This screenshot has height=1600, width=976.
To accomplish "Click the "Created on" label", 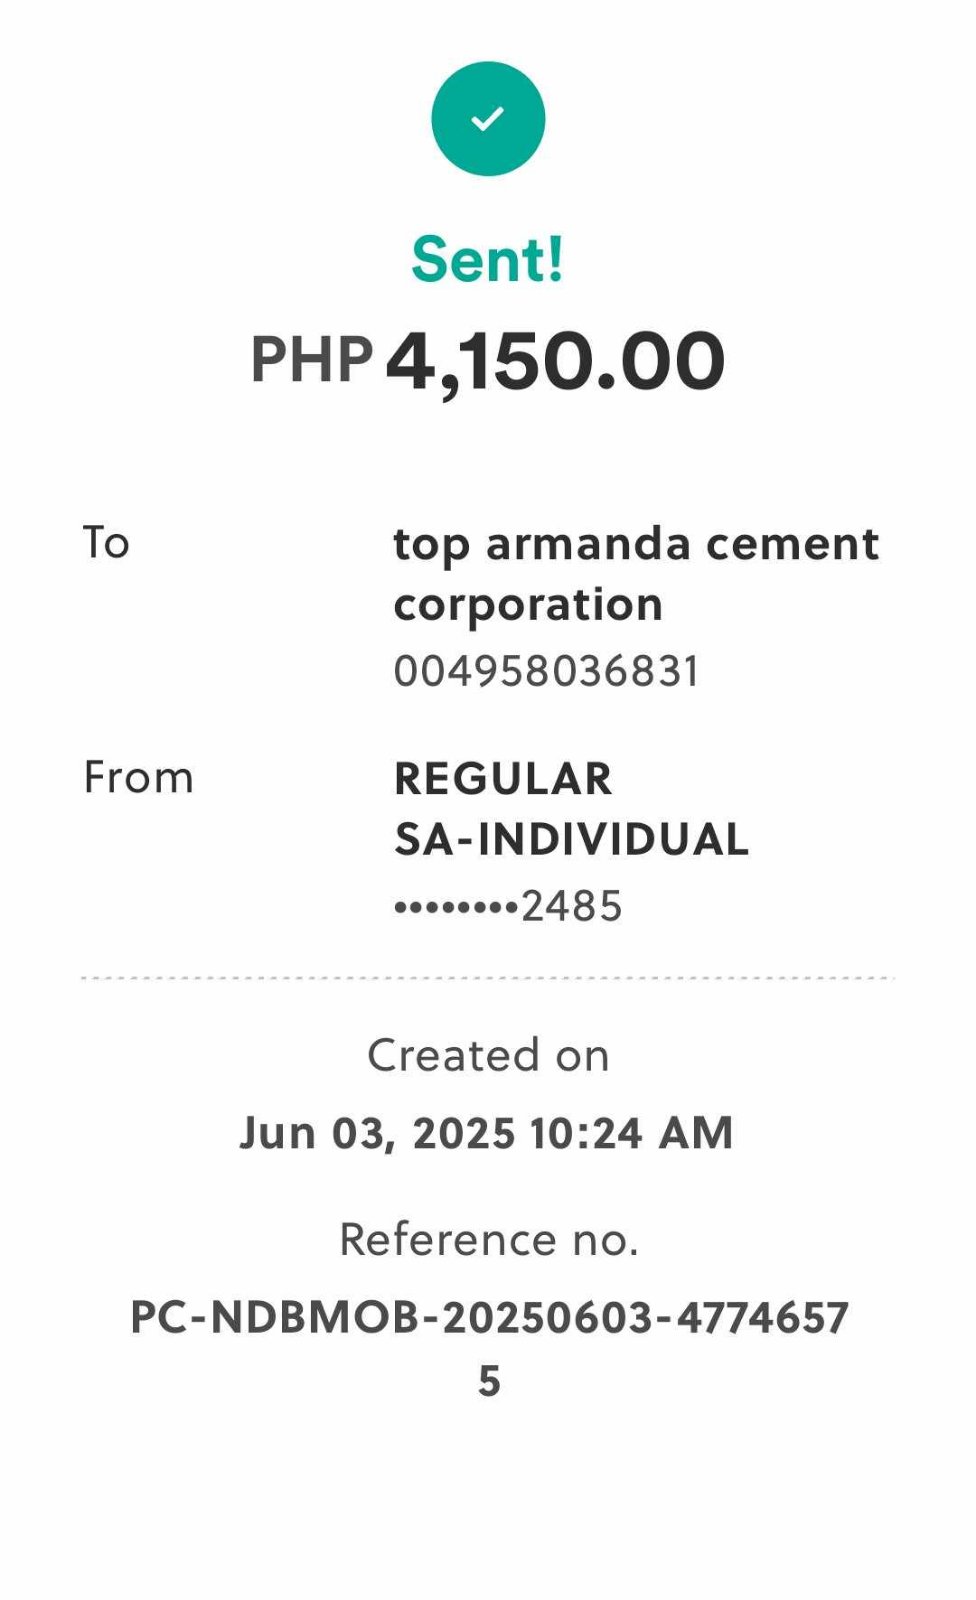I will 488,1056.
